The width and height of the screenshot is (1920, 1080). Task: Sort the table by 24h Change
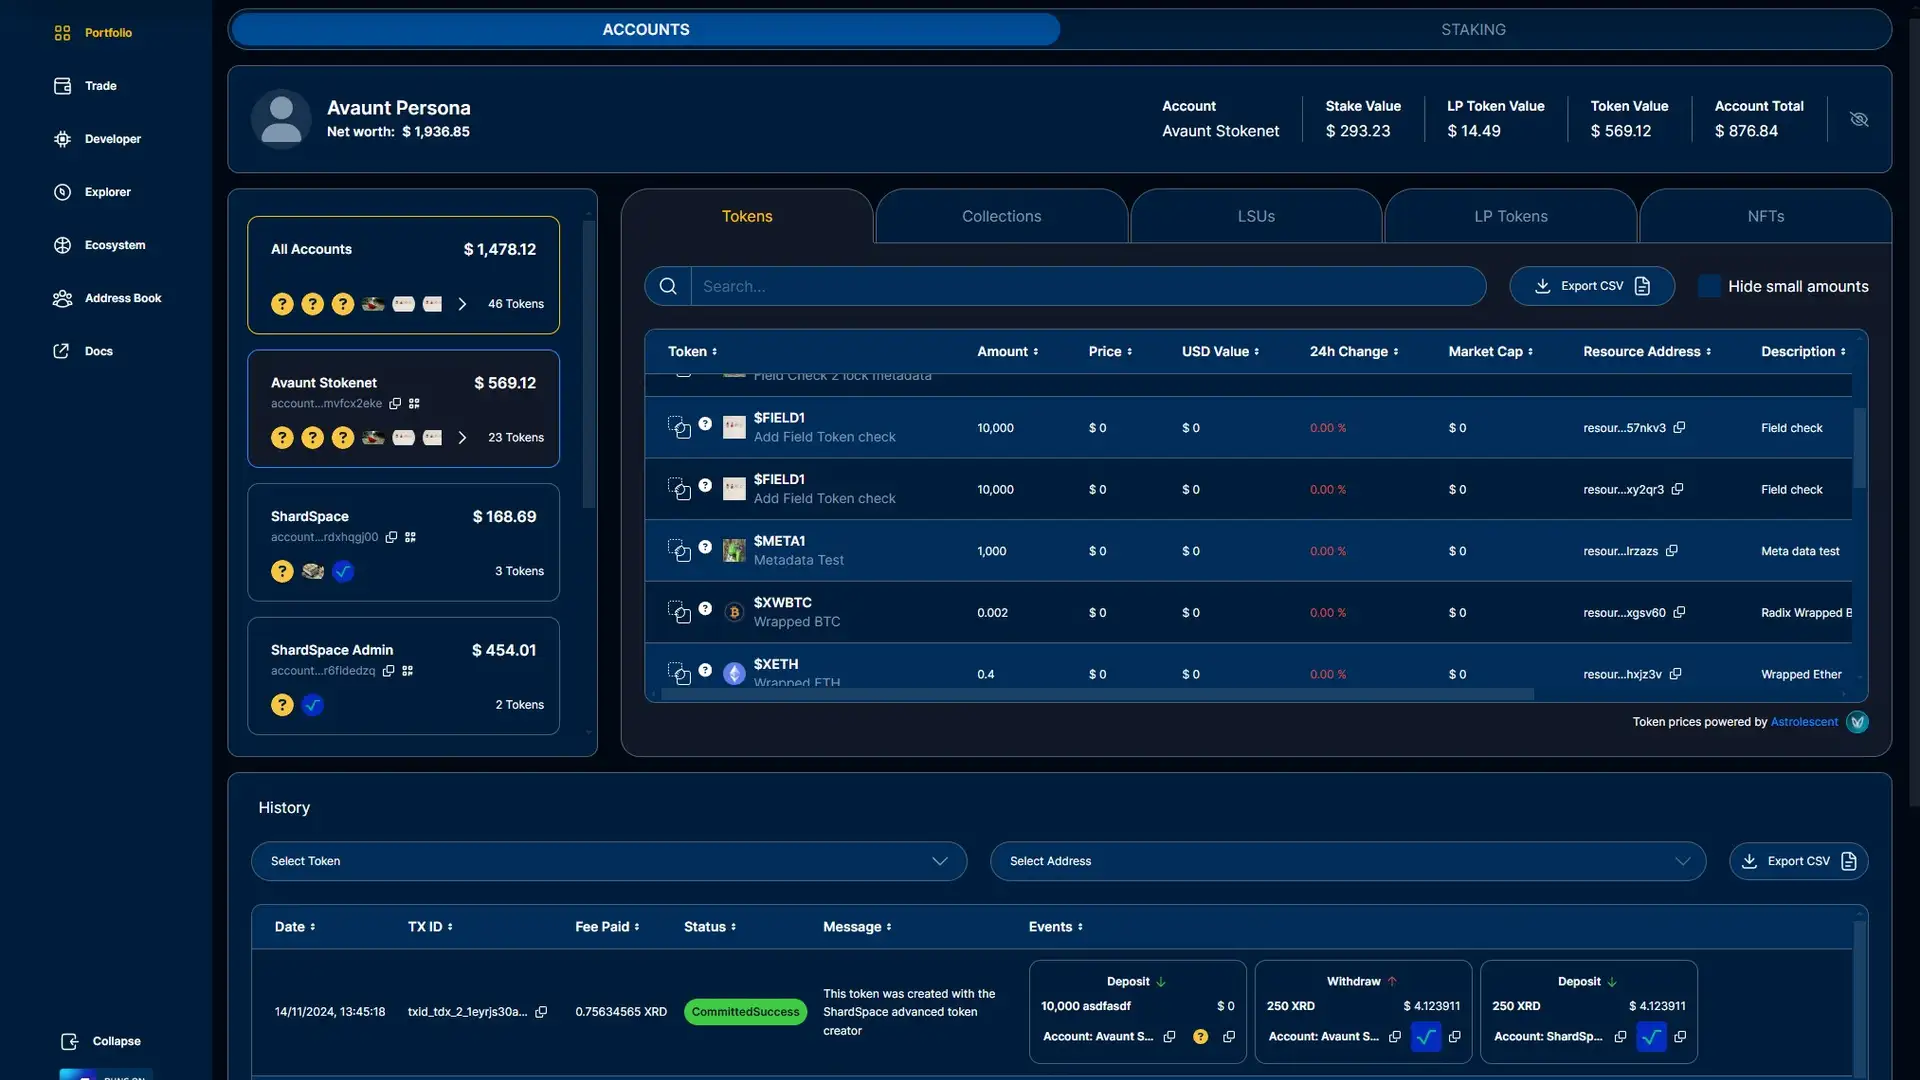click(x=1354, y=352)
